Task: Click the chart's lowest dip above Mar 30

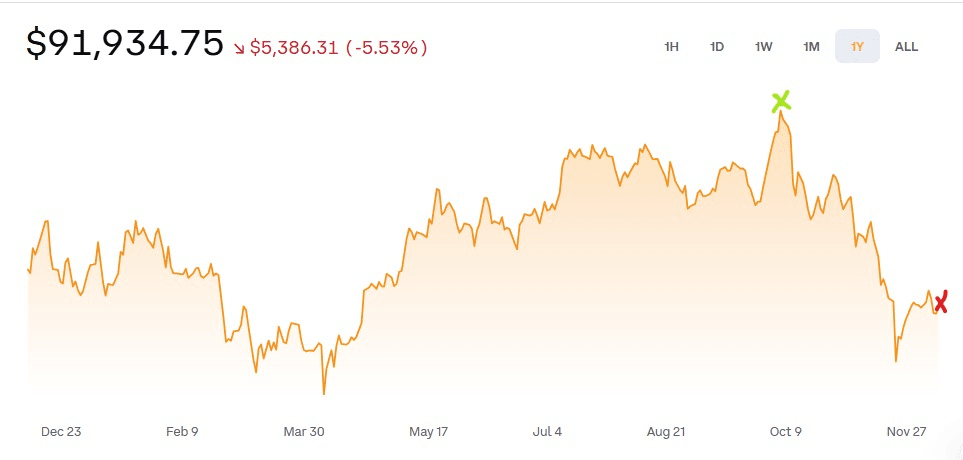Action: (x=324, y=392)
